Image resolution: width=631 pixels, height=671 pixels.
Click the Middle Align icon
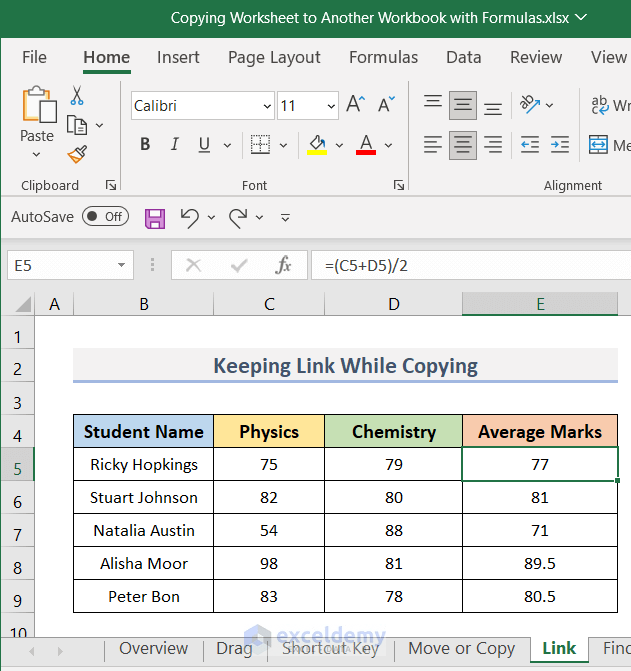463,105
